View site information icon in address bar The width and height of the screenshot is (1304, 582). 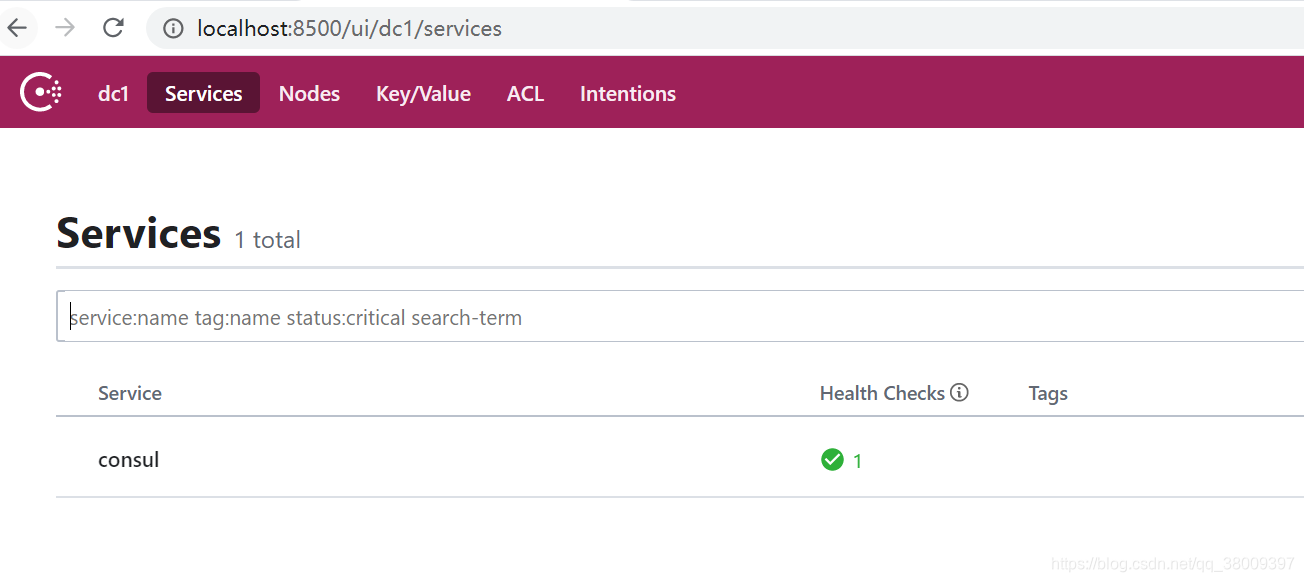pos(173,28)
